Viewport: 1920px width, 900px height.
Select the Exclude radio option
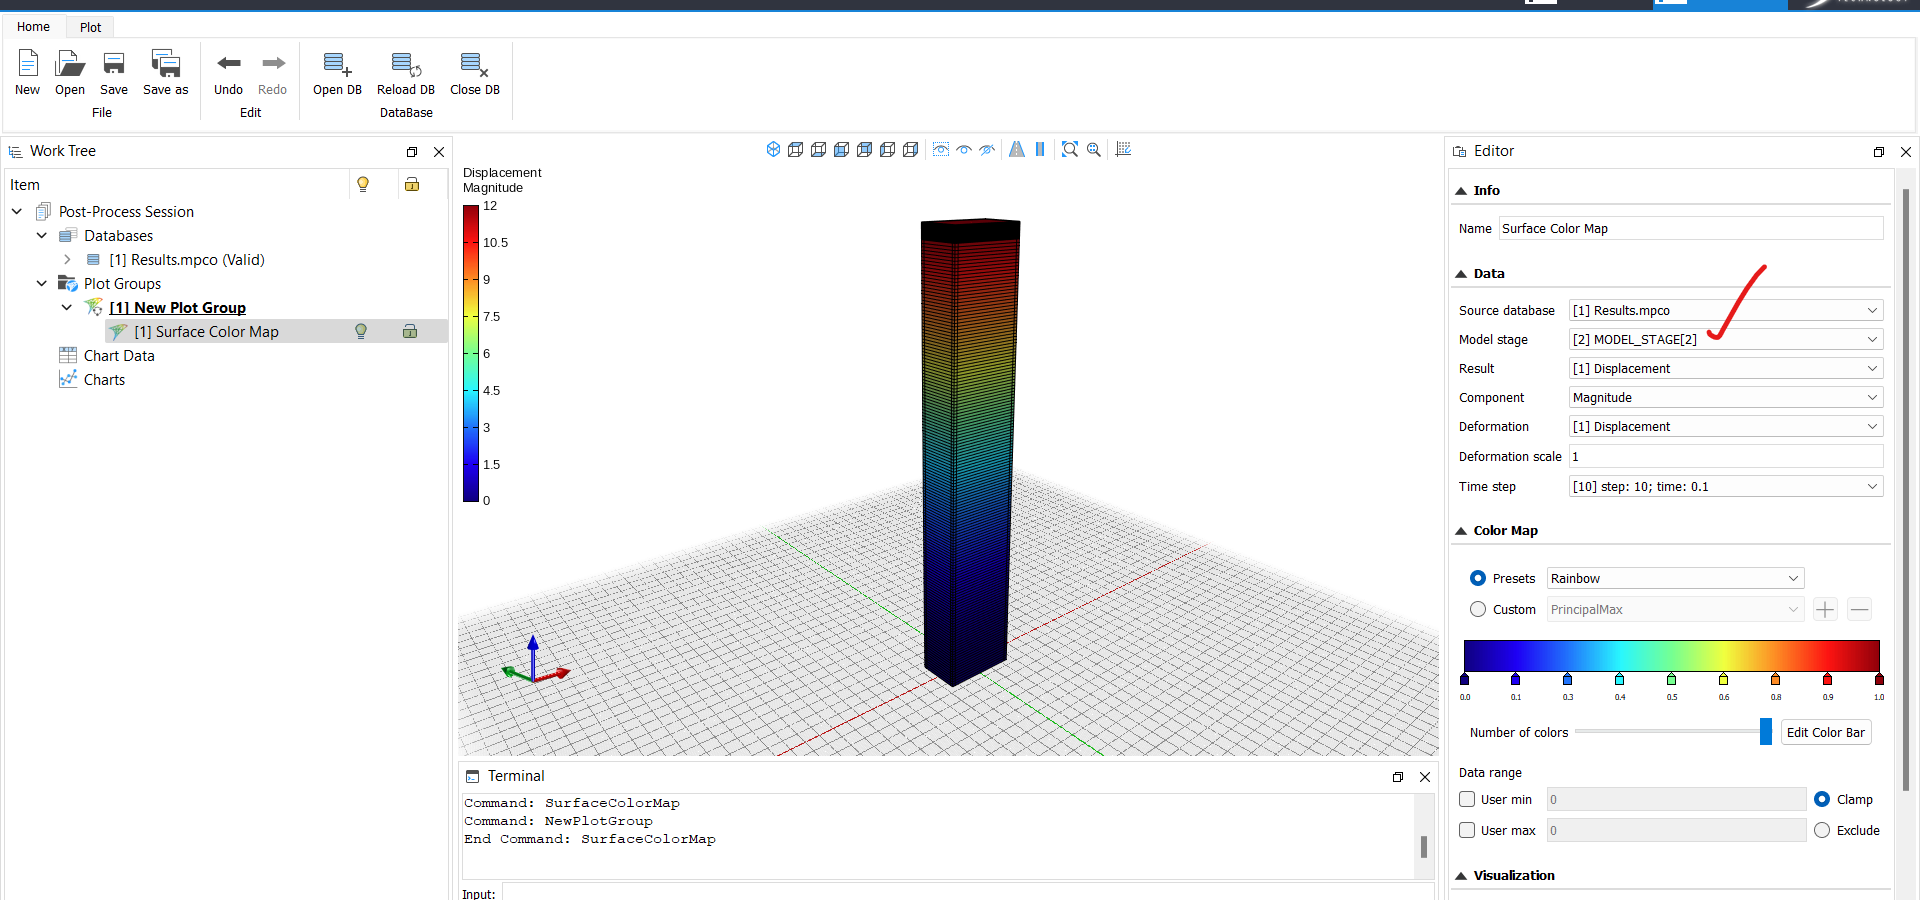pos(1822,830)
